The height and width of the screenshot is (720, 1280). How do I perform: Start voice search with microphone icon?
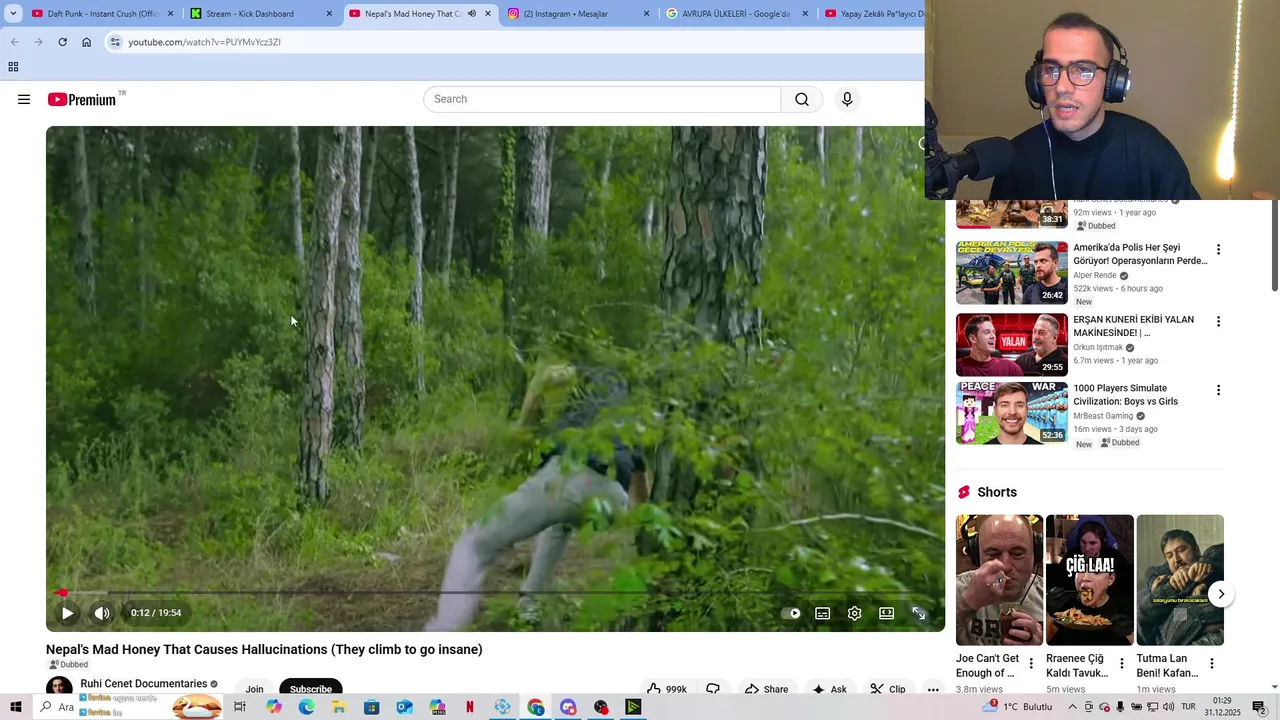pyautogui.click(x=847, y=99)
